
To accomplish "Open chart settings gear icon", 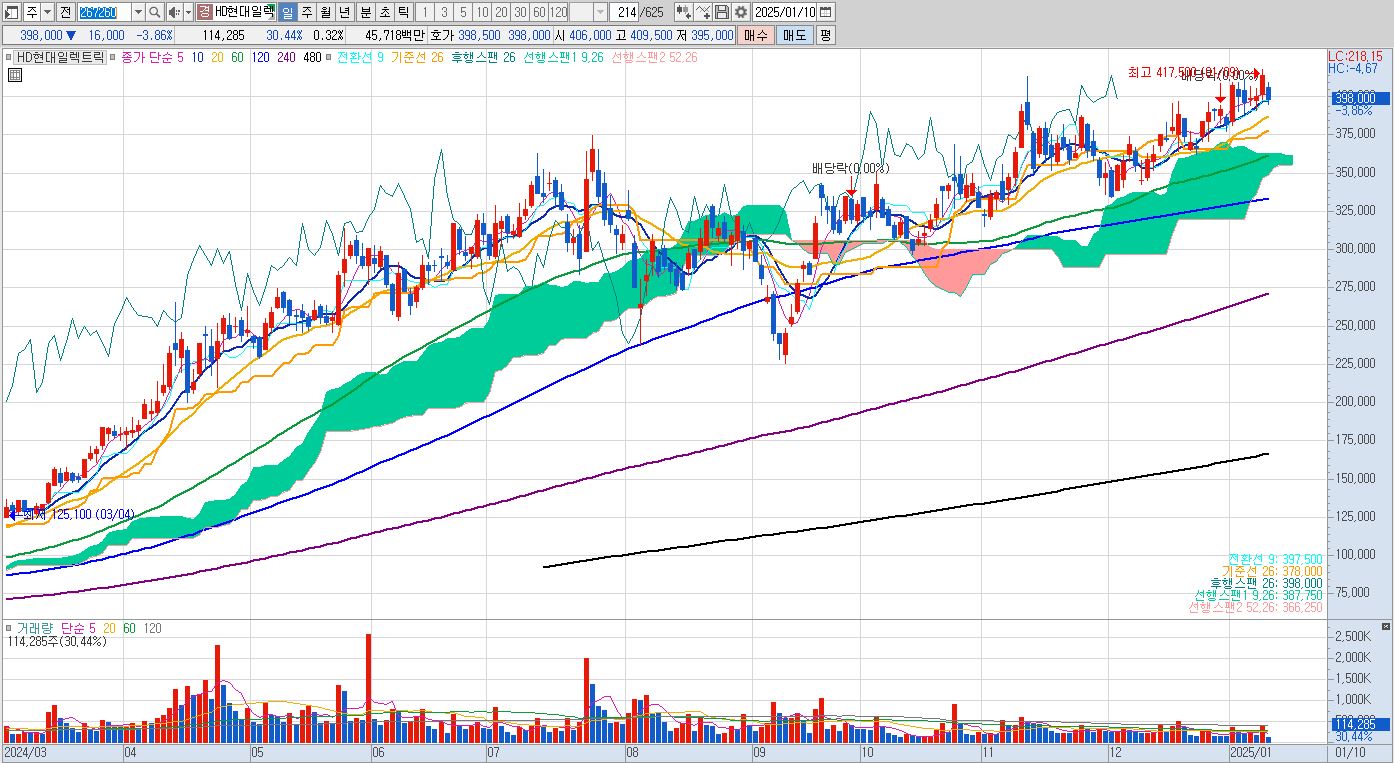I will (740, 12).
